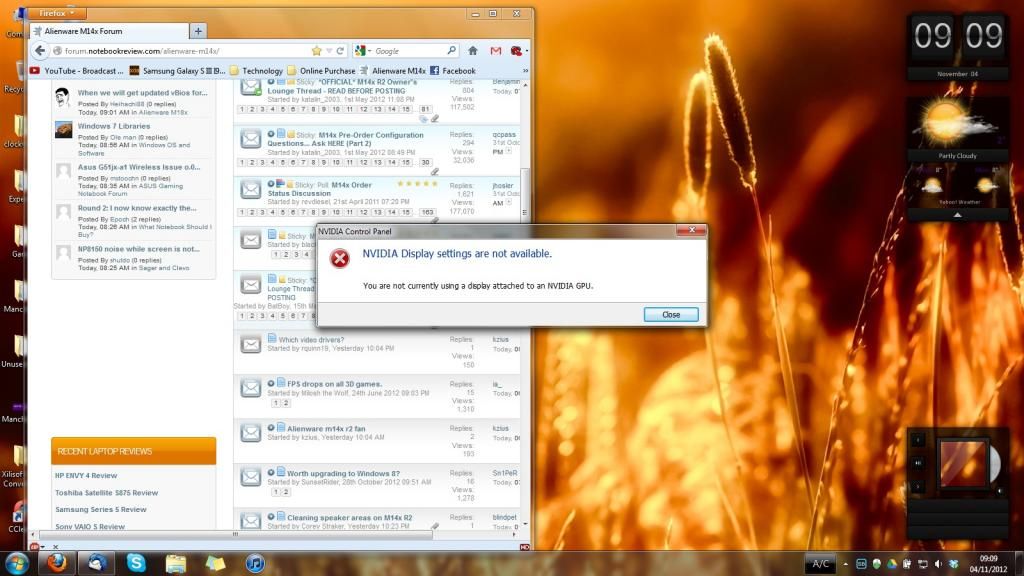Open Firefox home page icon
The image size is (1024, 576).
coord(473,50)
